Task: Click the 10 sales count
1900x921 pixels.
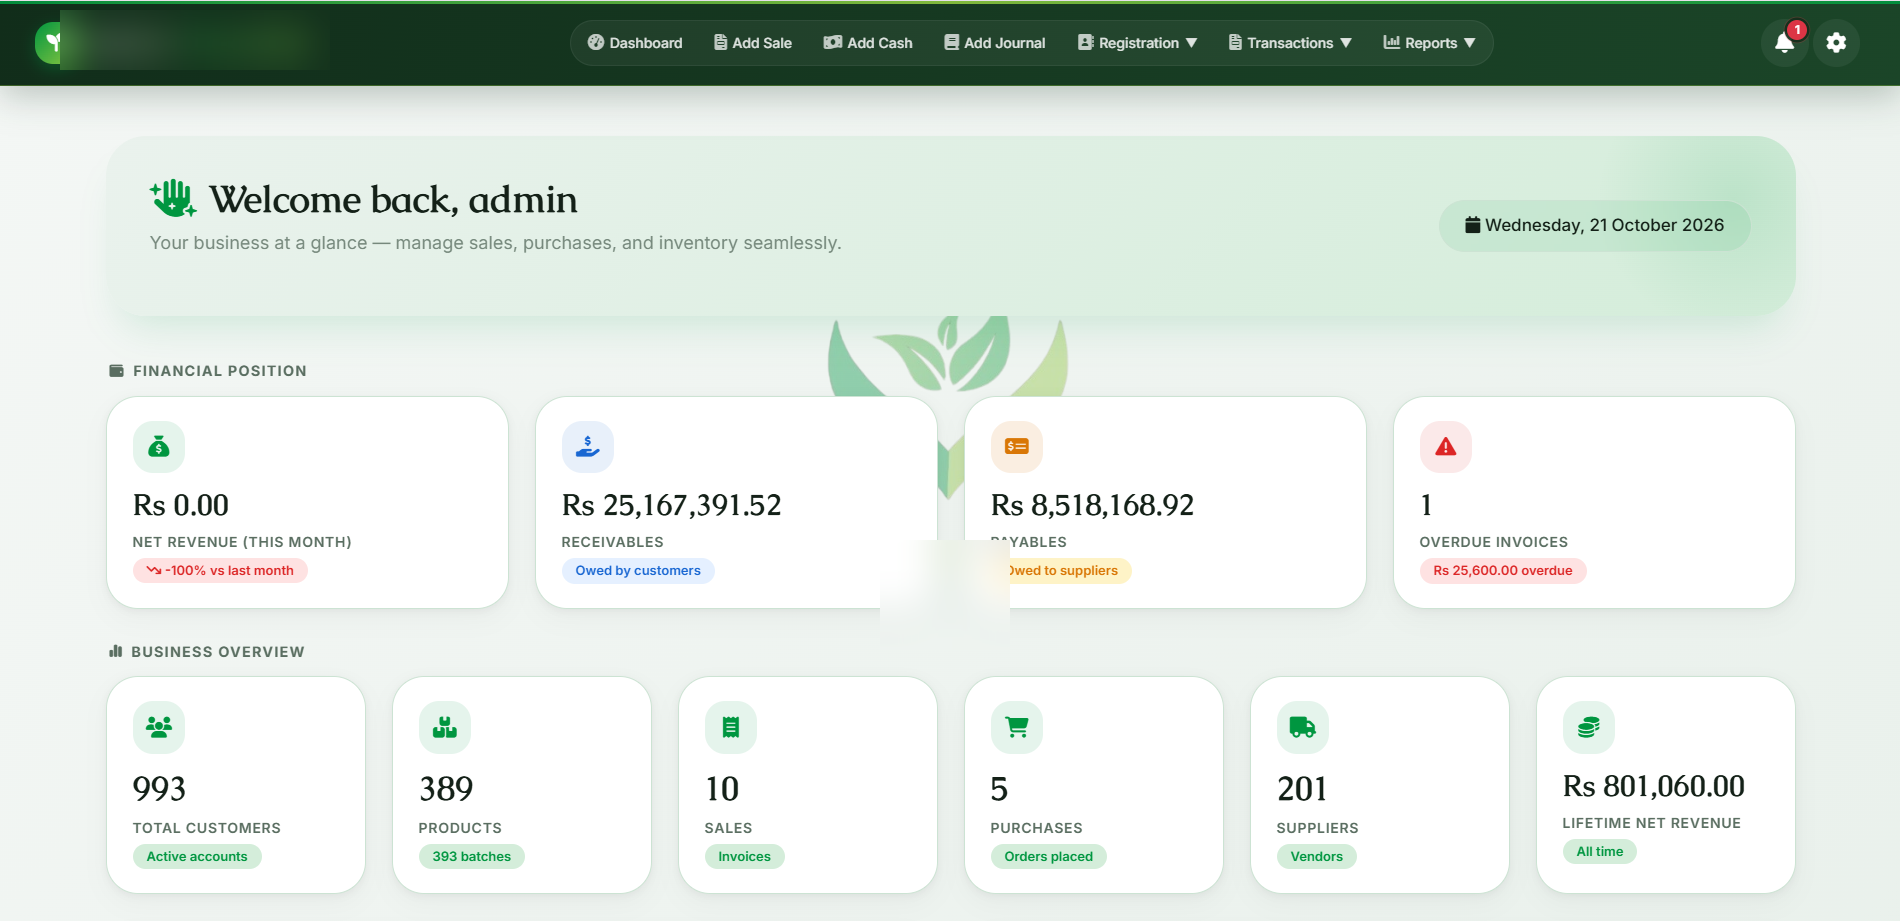Action: 722,789
